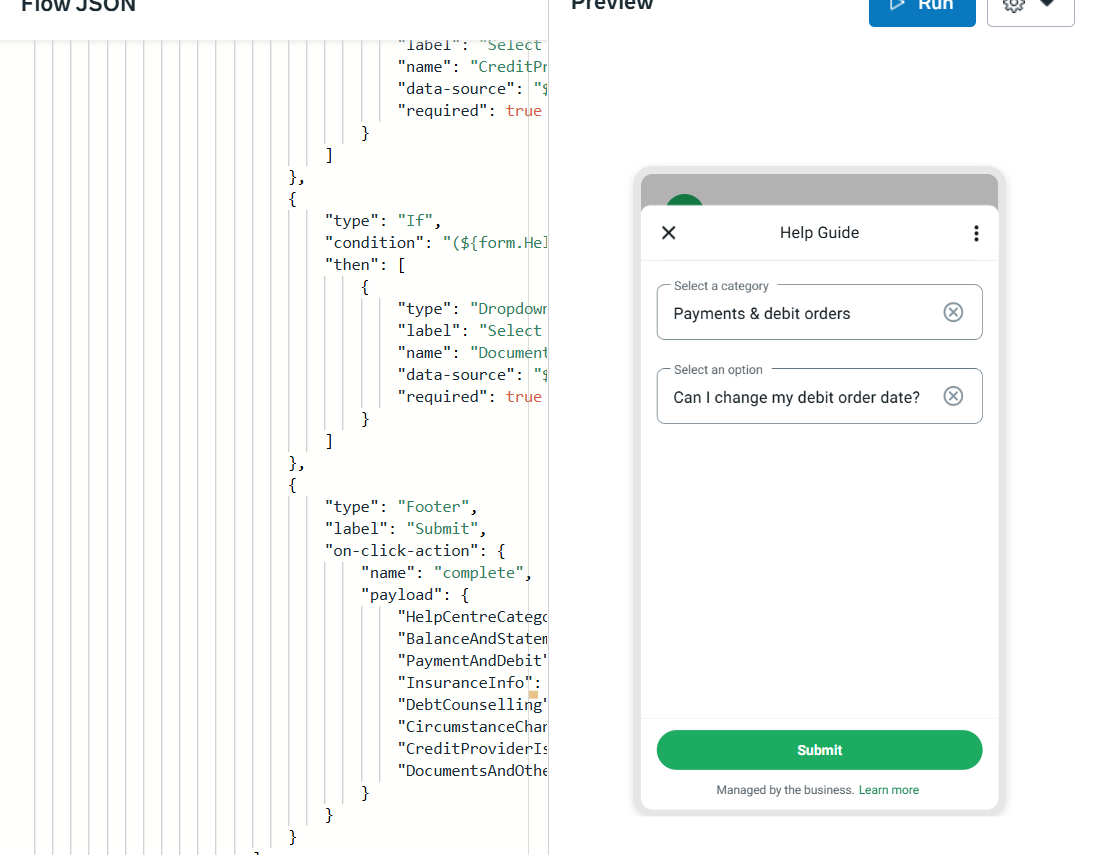1097x855 pixels.
Task: Click the green avatar behind Help Guide
Action: 685,199
